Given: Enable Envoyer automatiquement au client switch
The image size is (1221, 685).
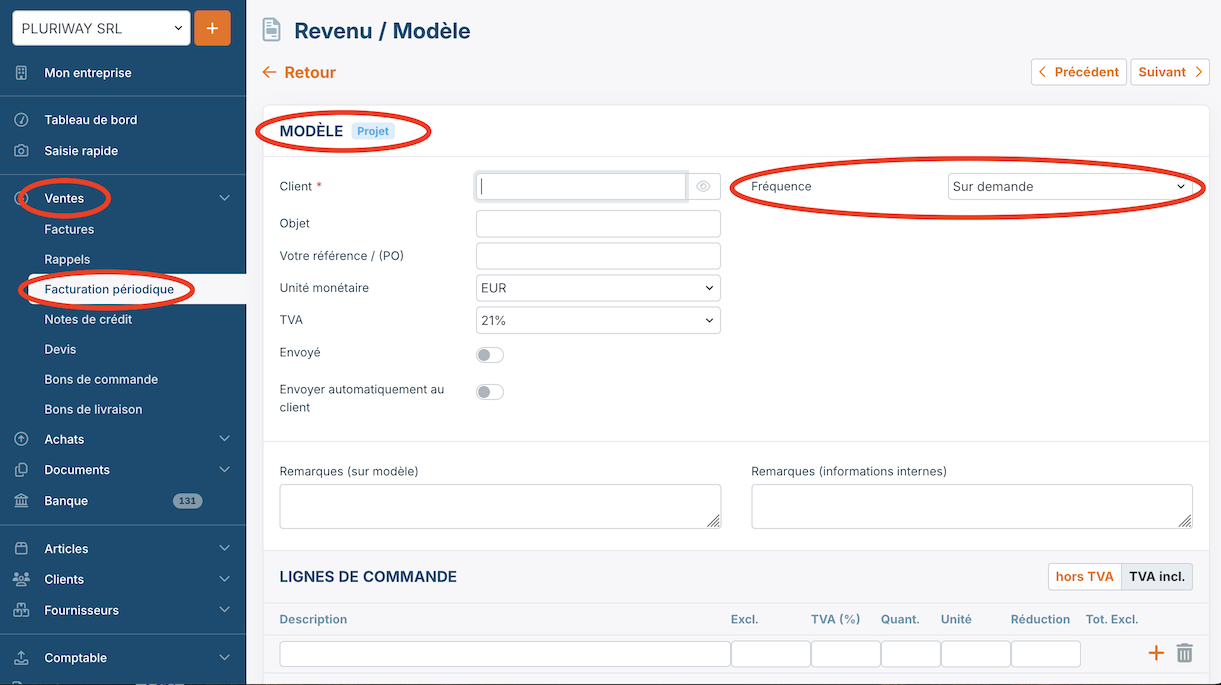Looking at the screenshot, I should [x=490, y=392].
